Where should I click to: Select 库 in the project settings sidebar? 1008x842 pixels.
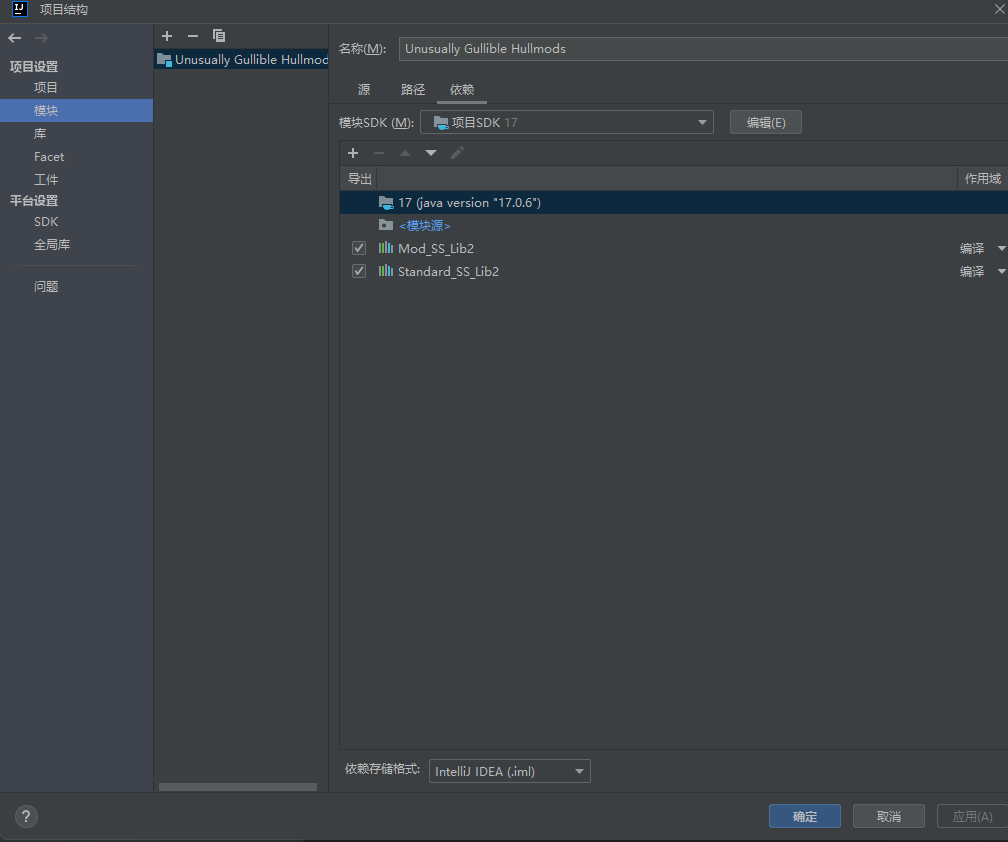click(x=40, y=134)
